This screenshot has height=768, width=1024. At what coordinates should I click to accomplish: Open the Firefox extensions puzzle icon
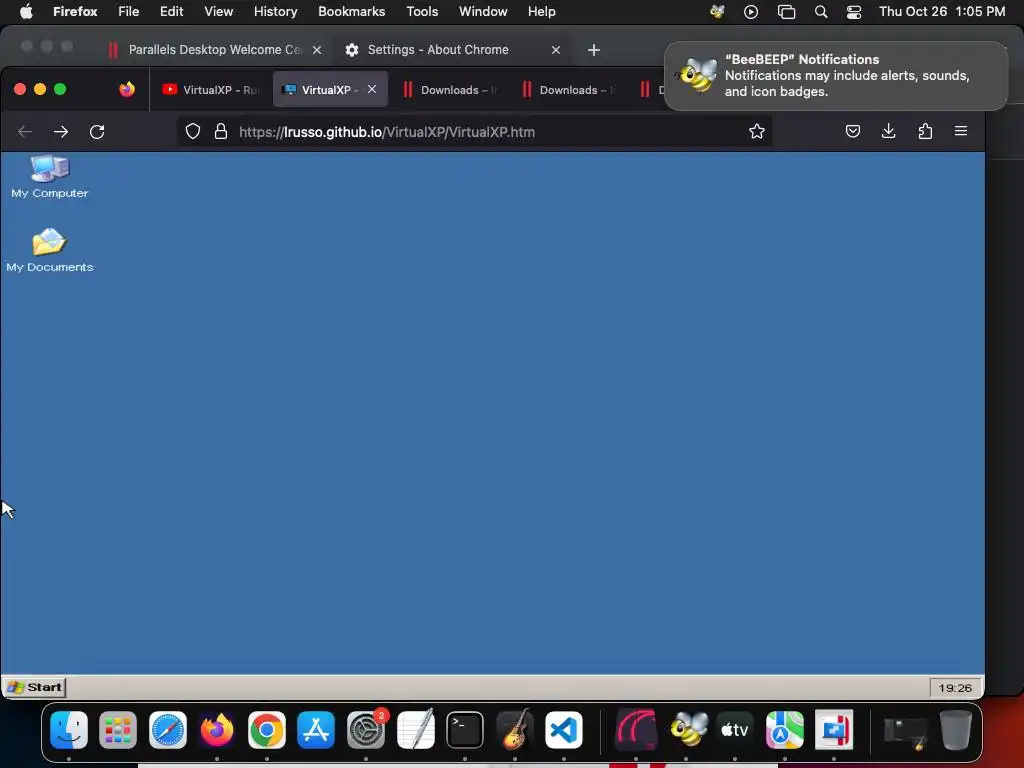[925, 131]
